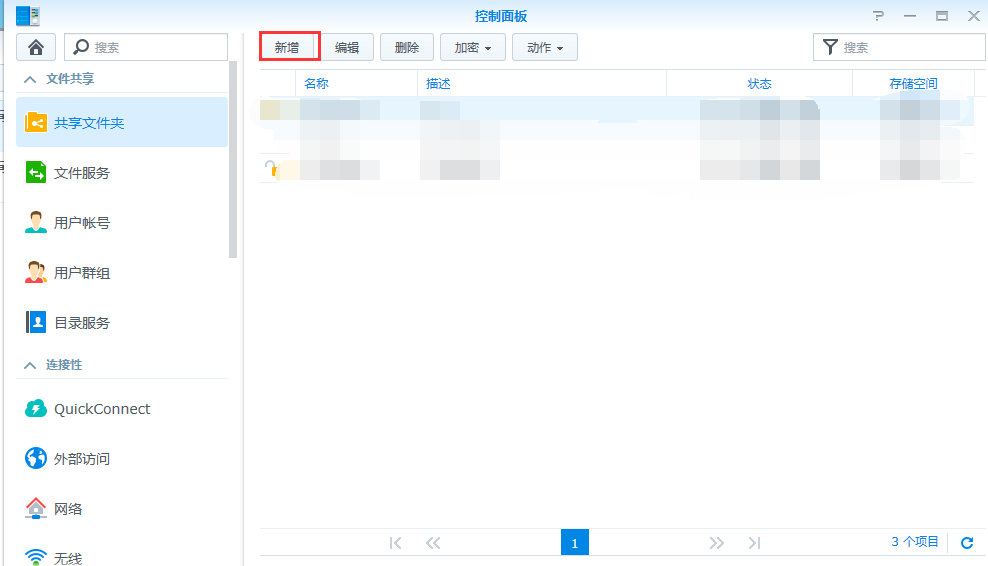Sort by 状态 column header
Viewport: 988px width, 566px height.
(759, 84)
